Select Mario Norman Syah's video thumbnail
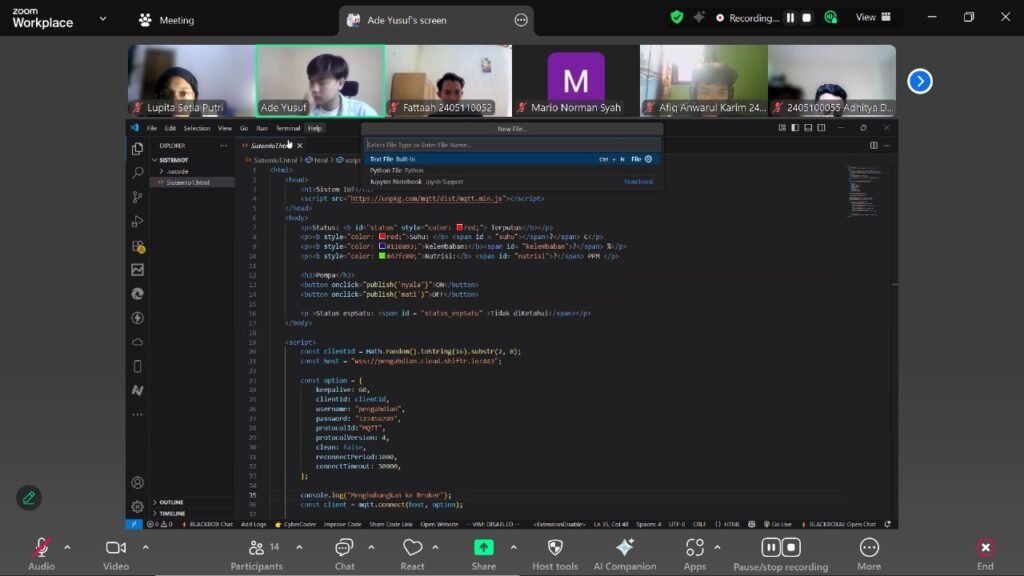Screen dimensions: 1024x576 576,81
